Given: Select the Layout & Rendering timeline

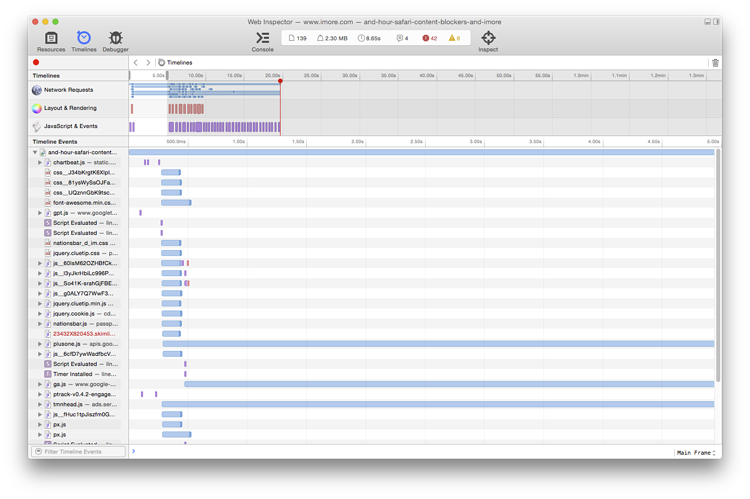Looking at the screenshot, I should point(78,108).
